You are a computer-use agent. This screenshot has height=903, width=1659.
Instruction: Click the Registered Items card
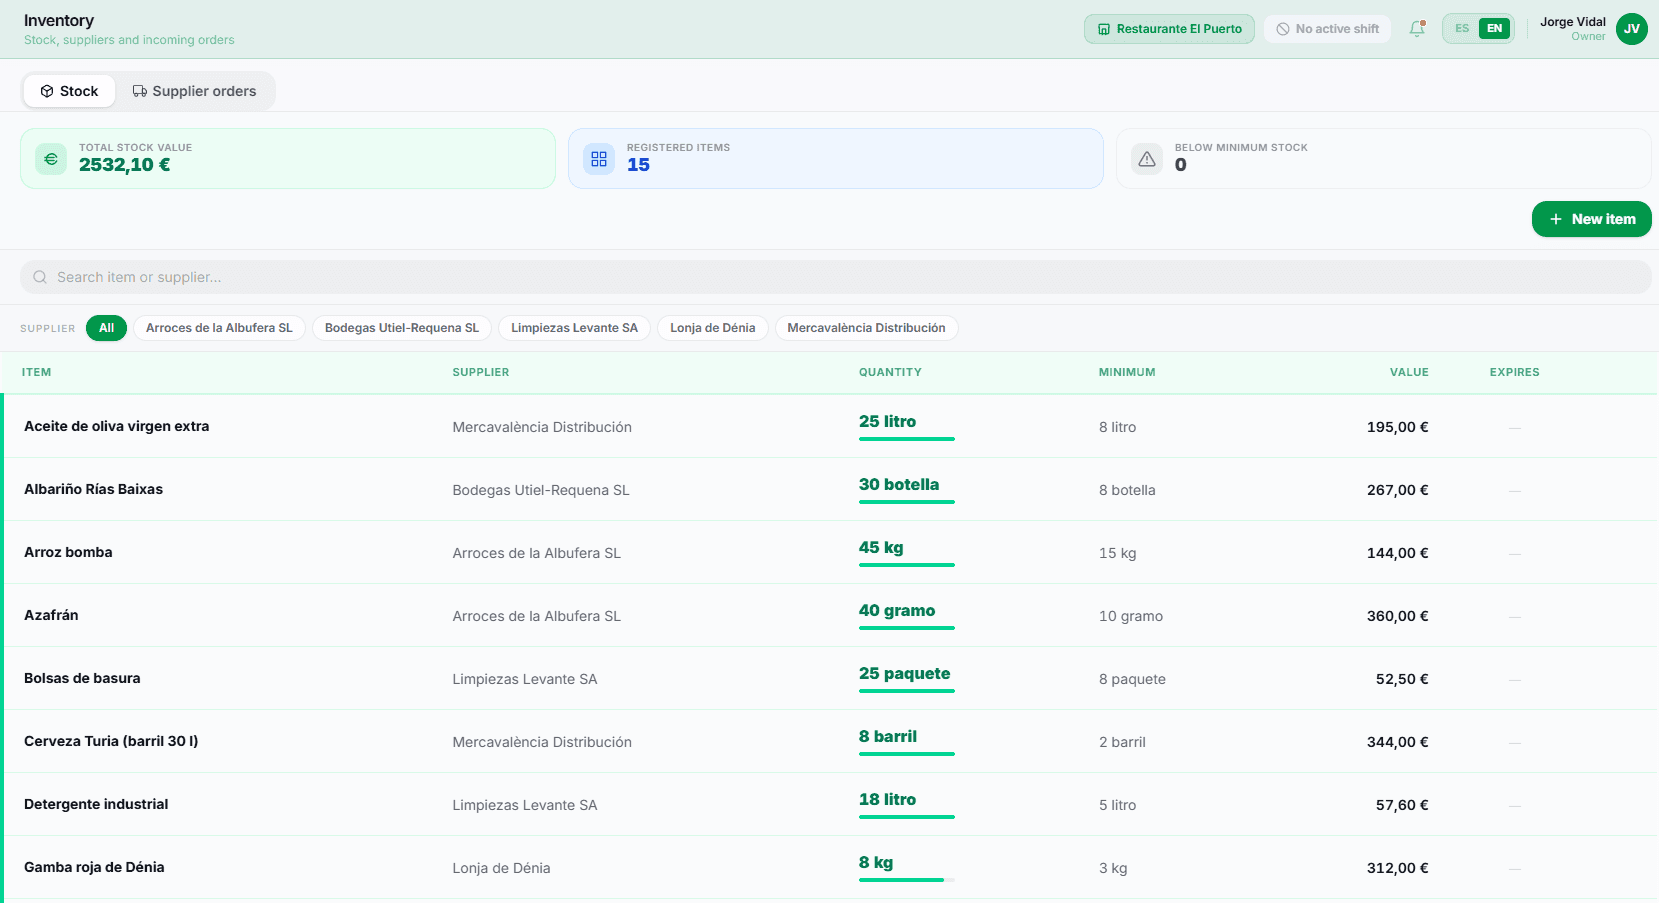(x=835, y=158)
